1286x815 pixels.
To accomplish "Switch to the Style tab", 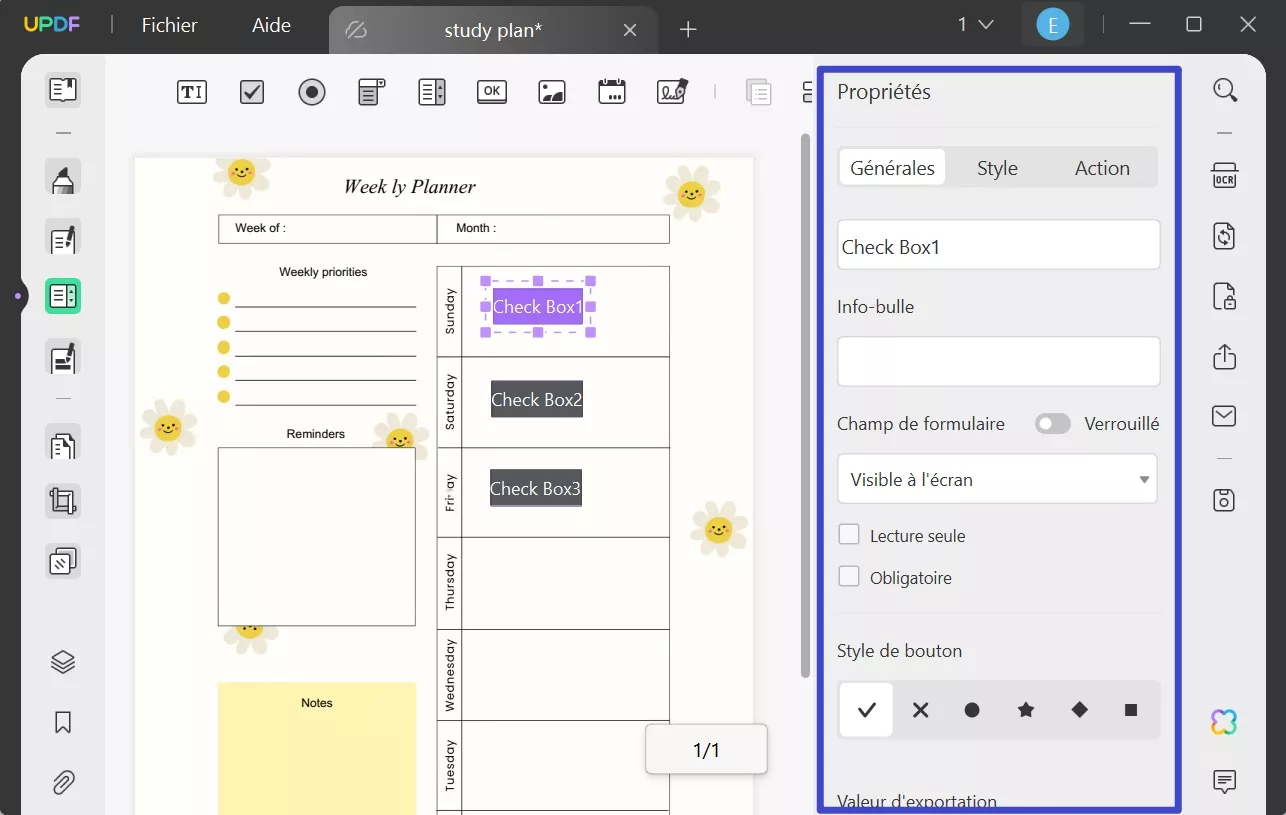I will pos(997,168).
